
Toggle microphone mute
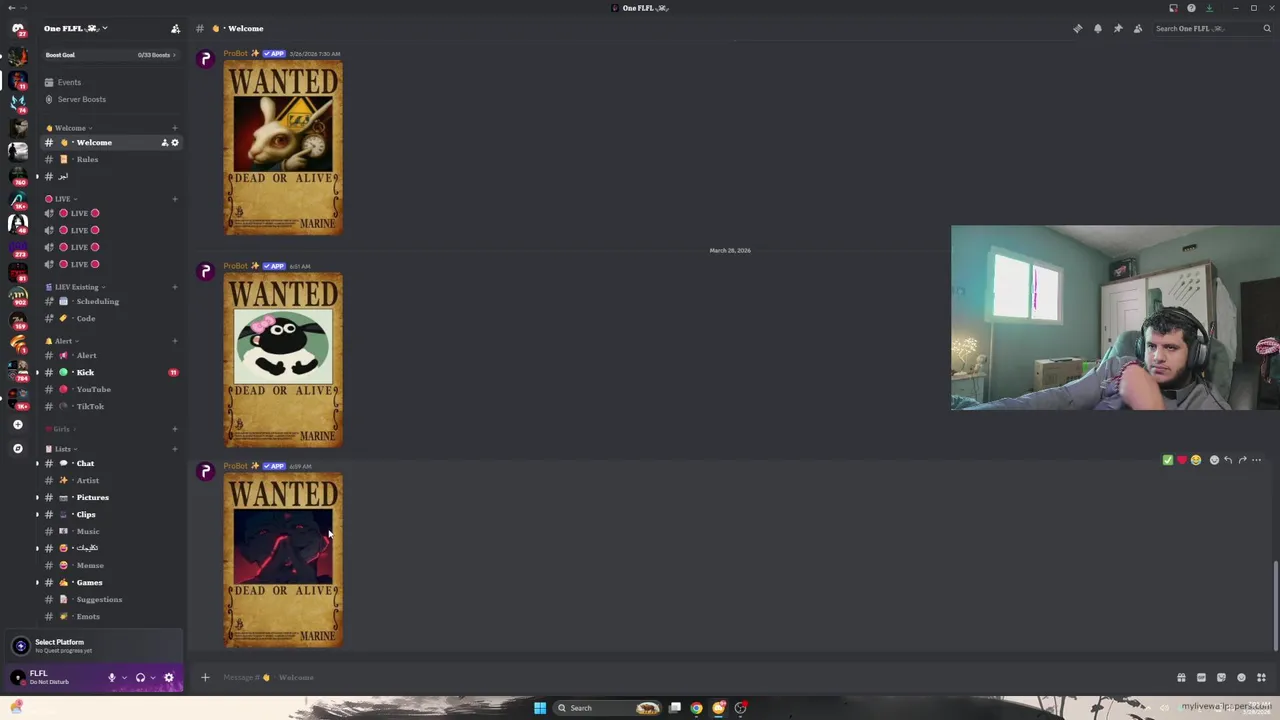pyautogui.click(x=112, y=677)
